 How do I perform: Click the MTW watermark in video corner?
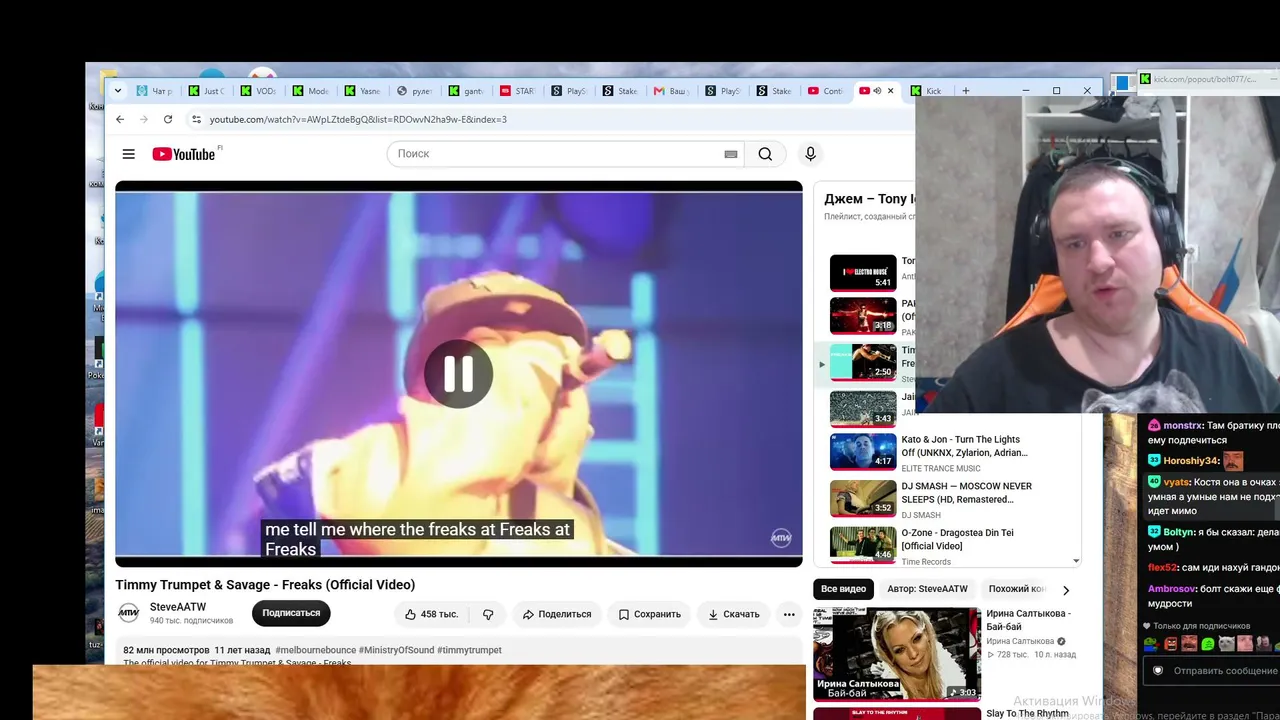(781, 538)
